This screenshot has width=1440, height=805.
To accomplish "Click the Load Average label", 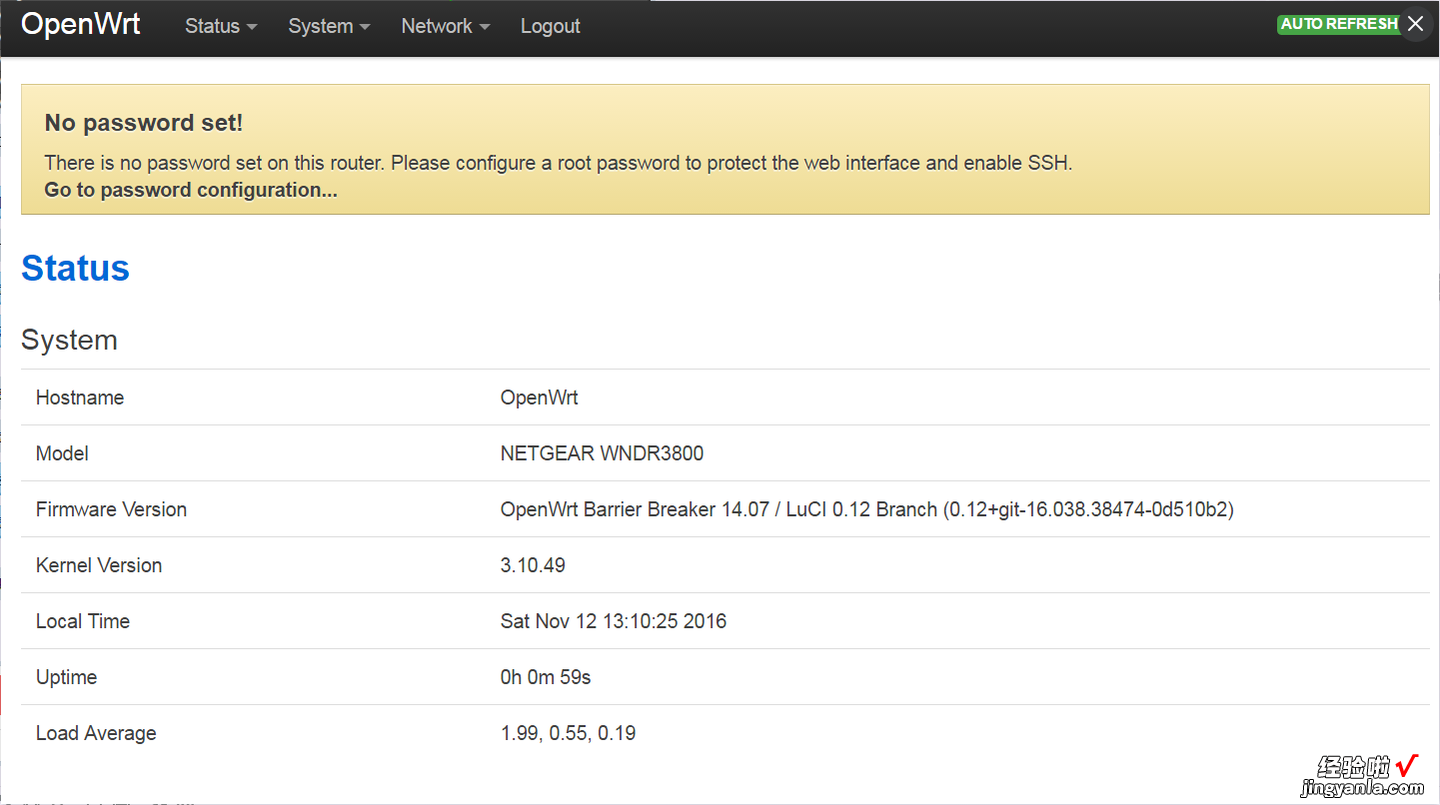I will pyautogui.click(x=96, y=733).
